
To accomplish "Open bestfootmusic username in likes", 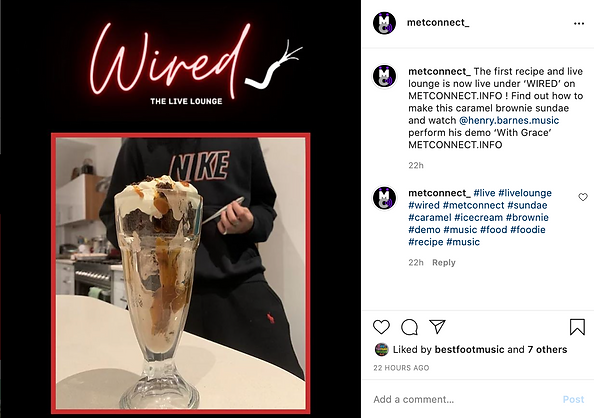I will 469,349.
